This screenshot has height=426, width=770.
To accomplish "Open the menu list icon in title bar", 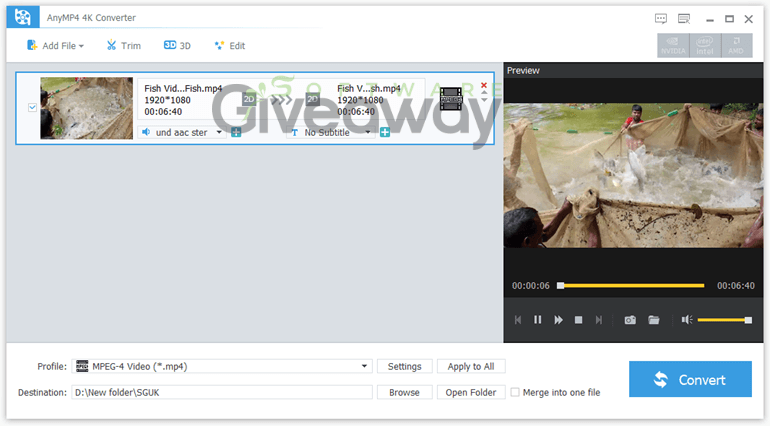I will (684, 19).
